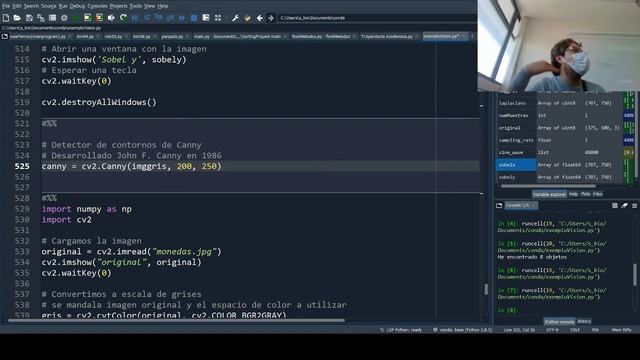Open the File menu
This screenshot has width=640, height=360.
(6, 6)
